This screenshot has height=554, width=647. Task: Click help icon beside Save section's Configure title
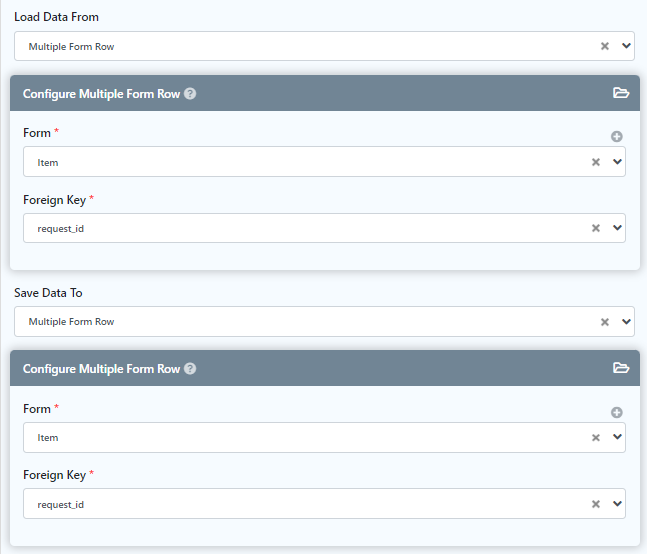[190, 369]
